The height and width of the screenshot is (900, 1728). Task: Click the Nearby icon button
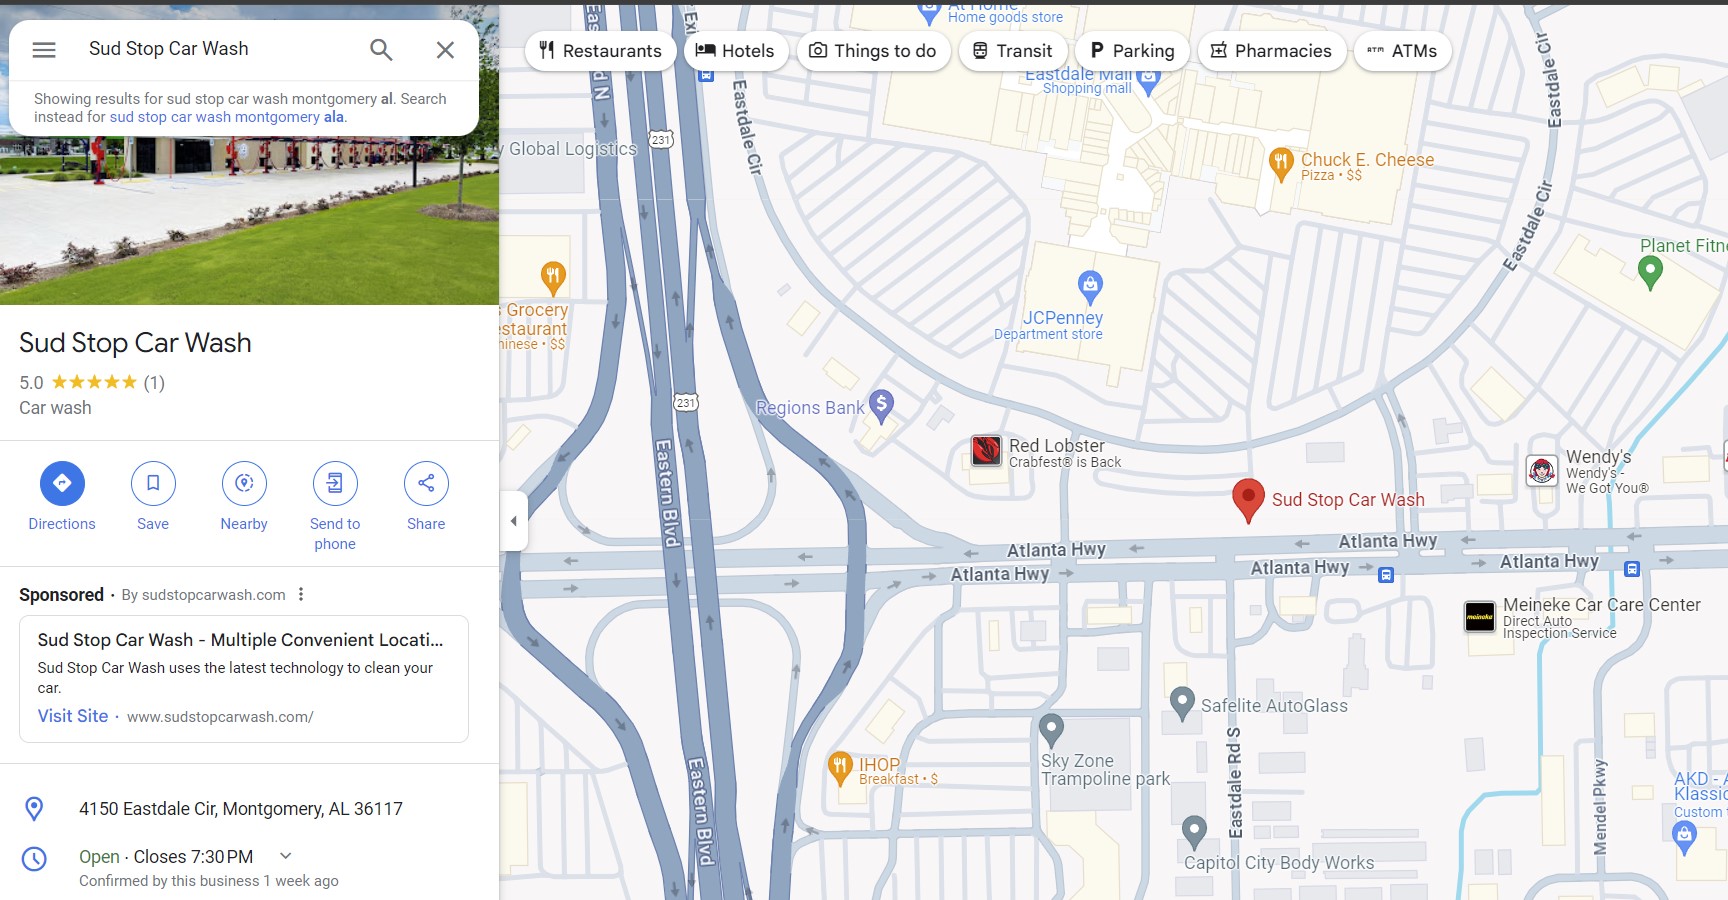(x=244, y=483)
